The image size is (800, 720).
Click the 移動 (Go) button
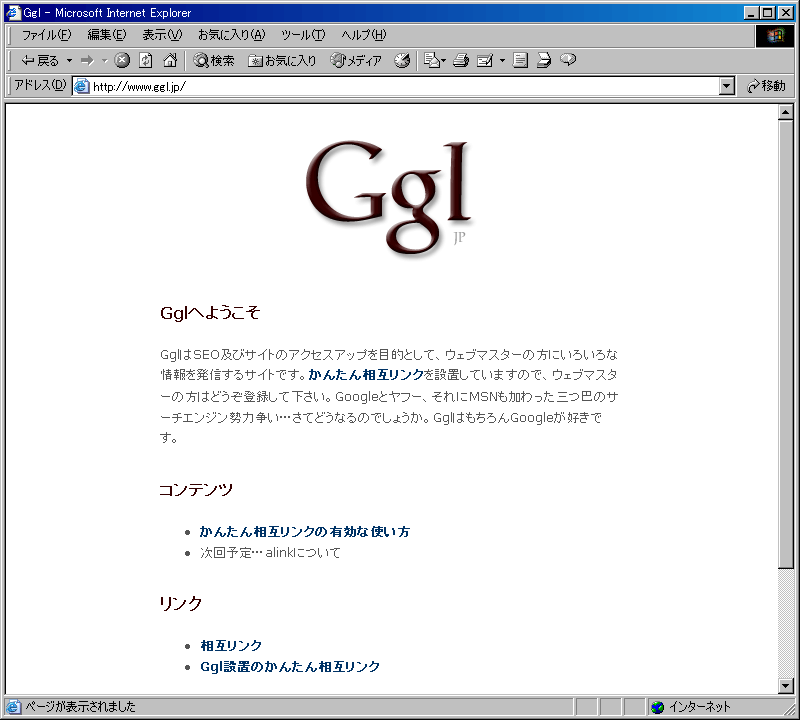[766, 86]
